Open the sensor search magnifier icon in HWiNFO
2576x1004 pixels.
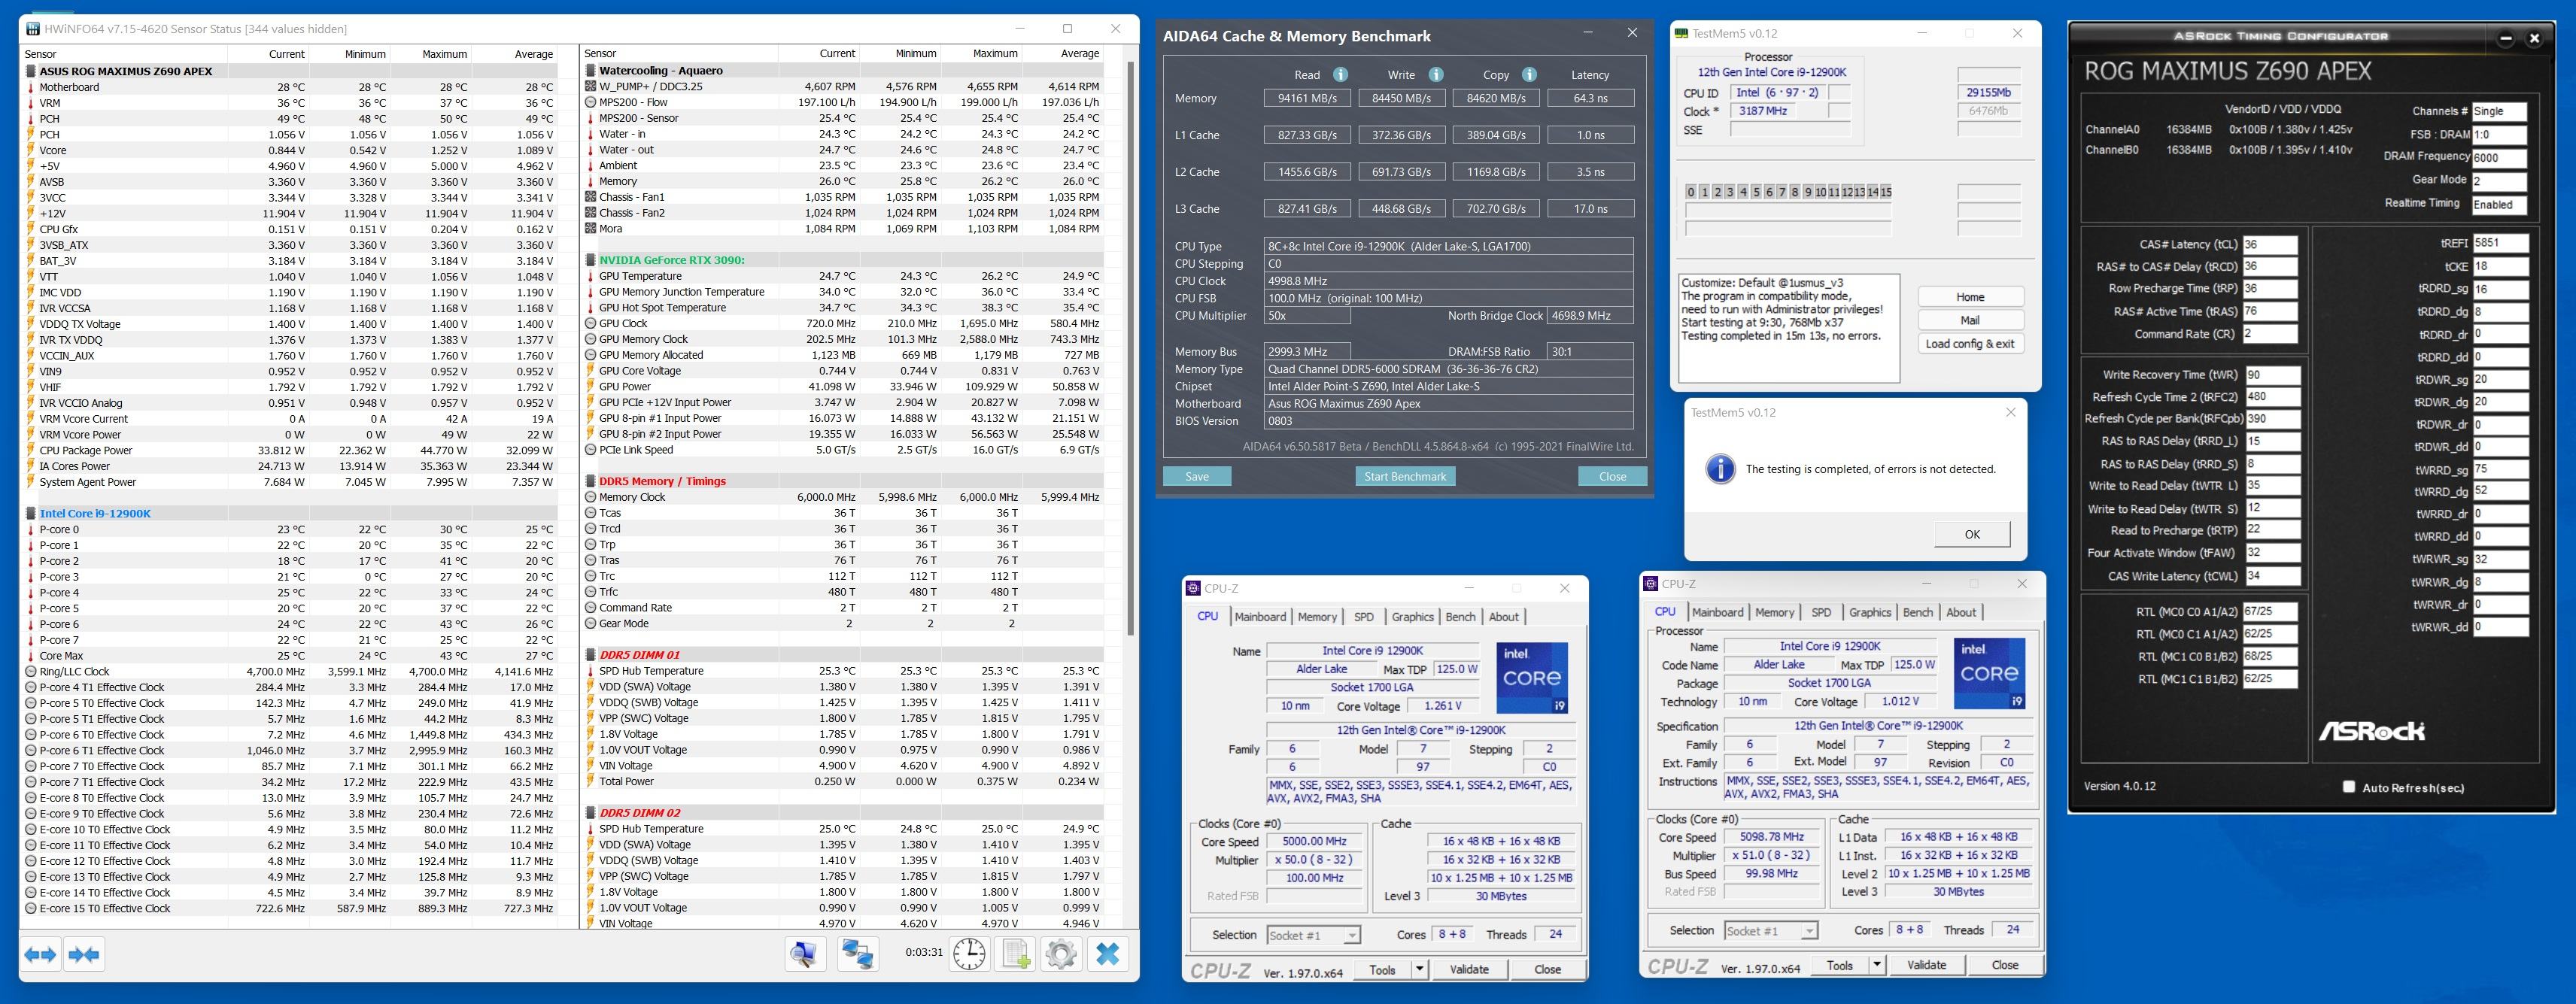(804, 954)
